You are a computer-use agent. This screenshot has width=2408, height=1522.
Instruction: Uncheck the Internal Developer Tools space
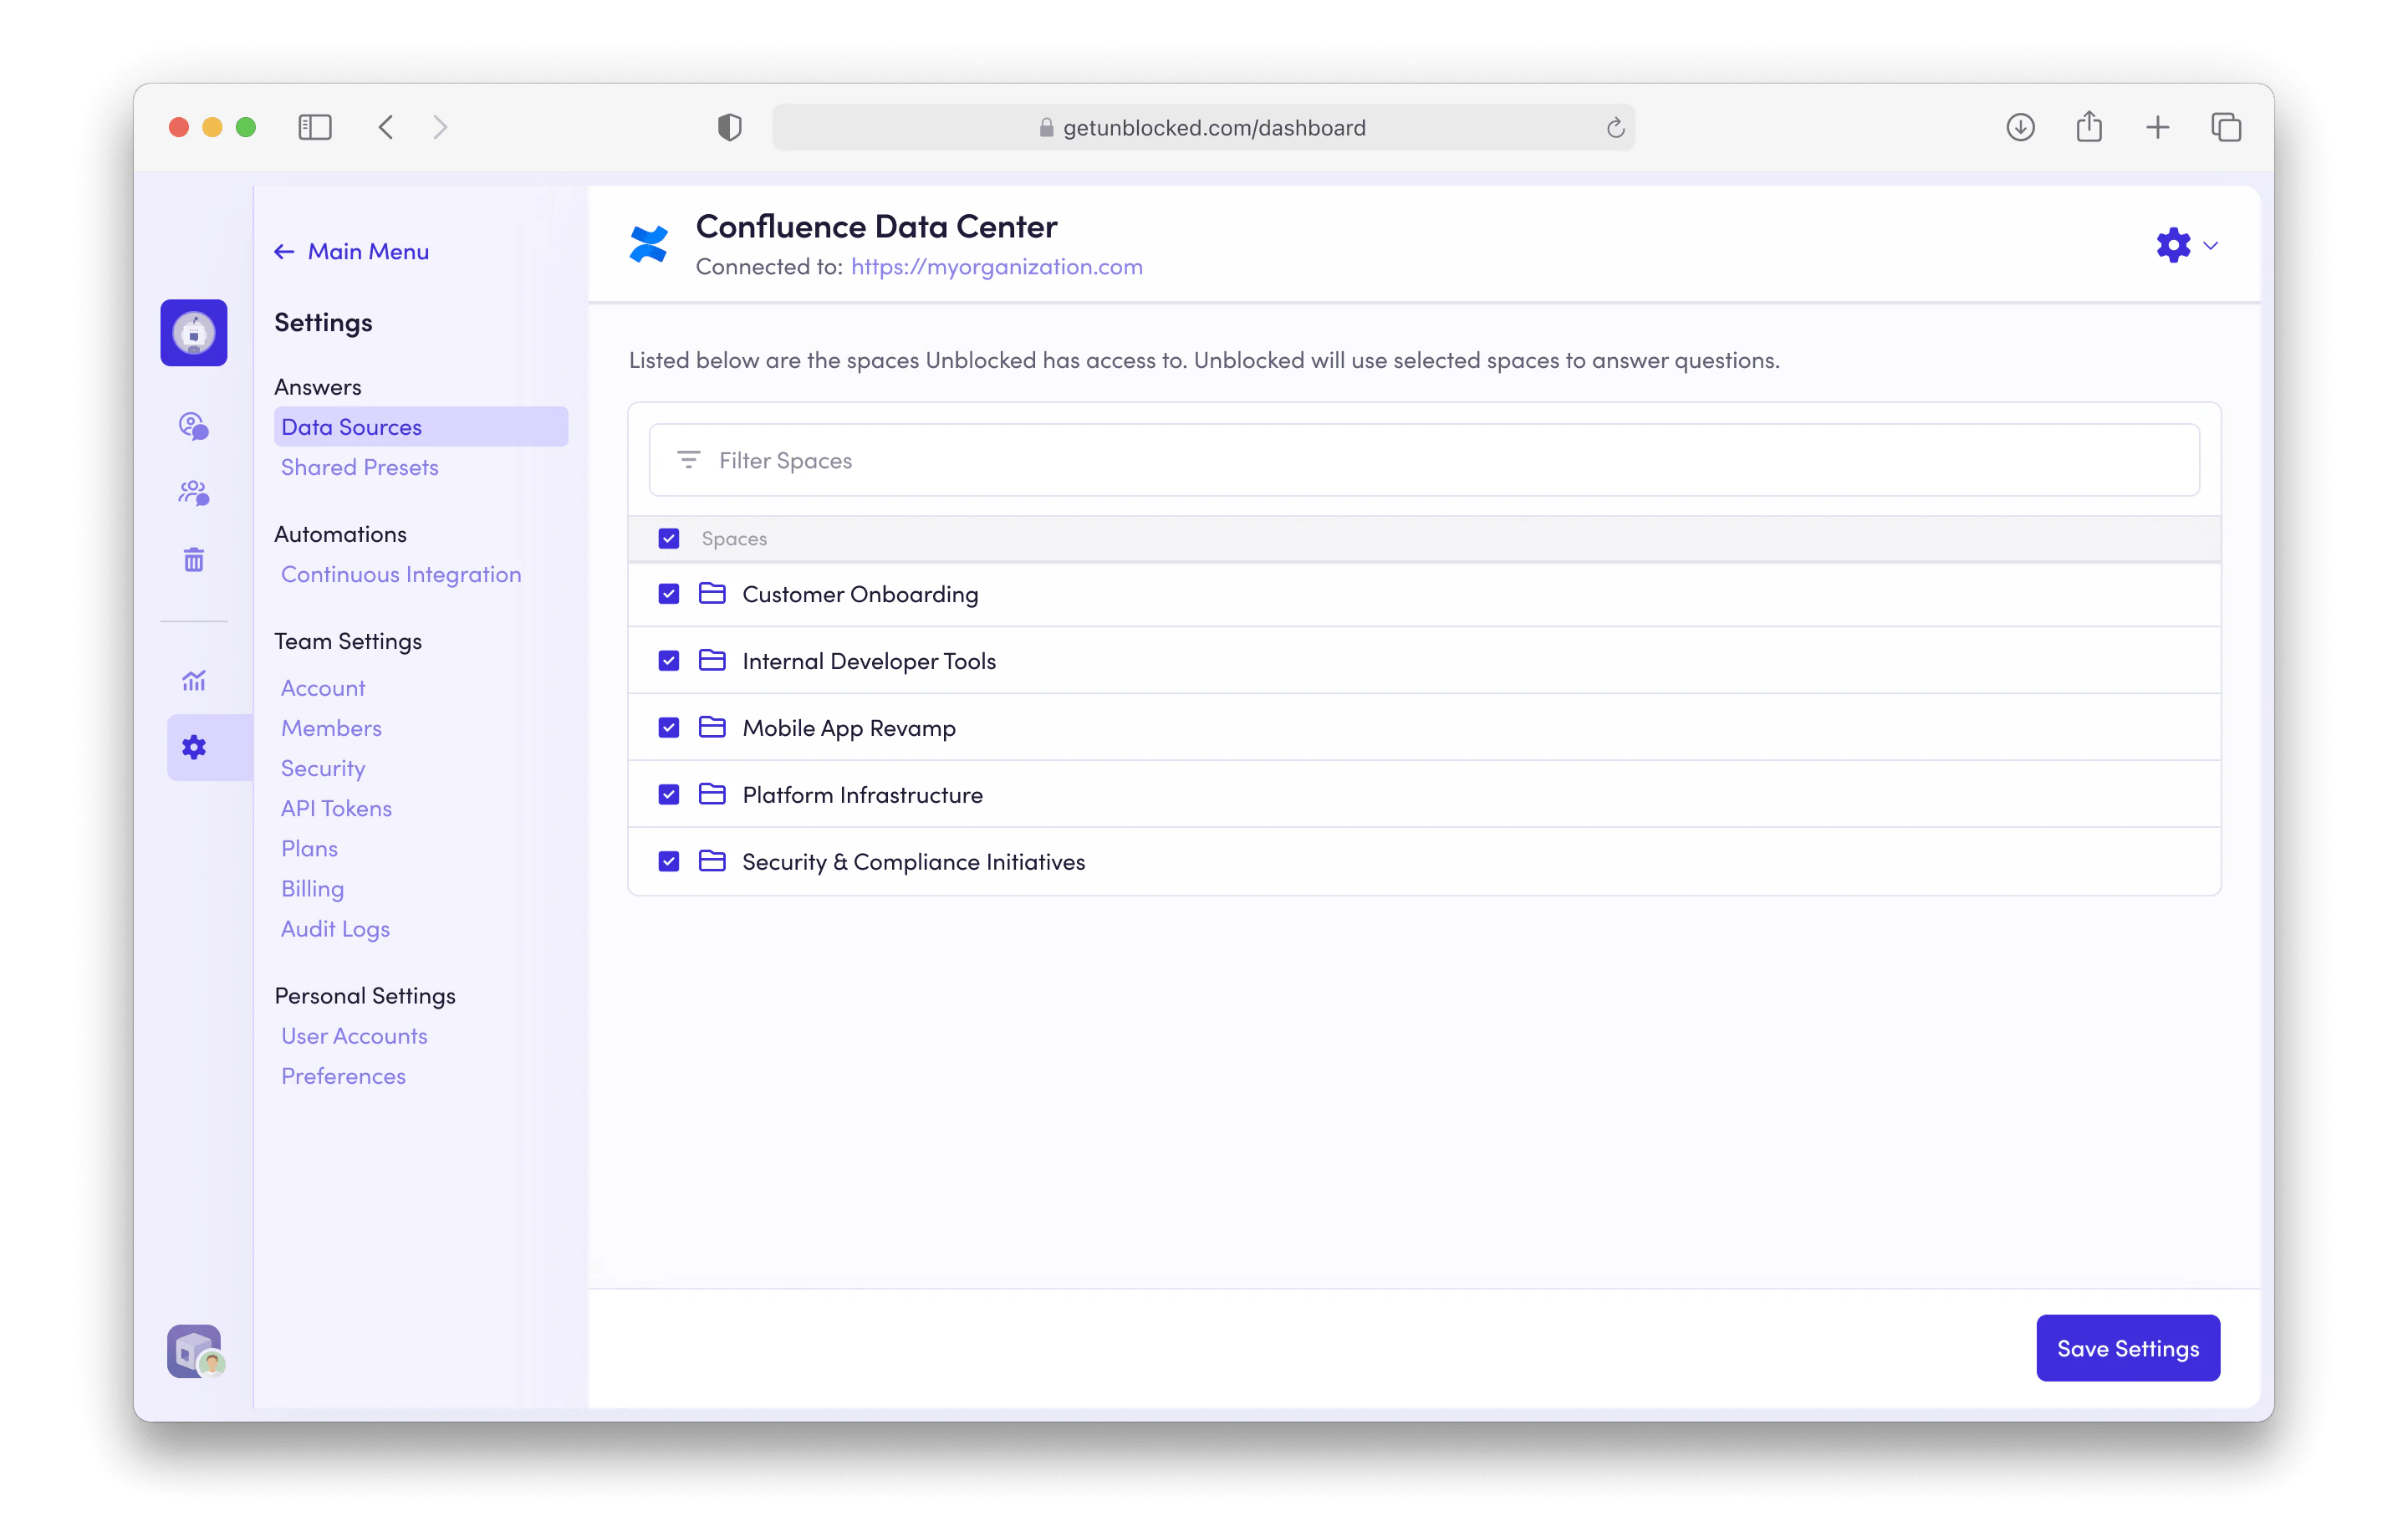(x=669, y=661)
